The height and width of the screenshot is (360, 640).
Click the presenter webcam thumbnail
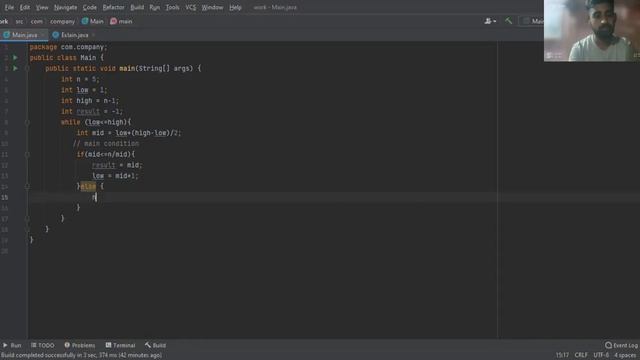coord(592,31)
